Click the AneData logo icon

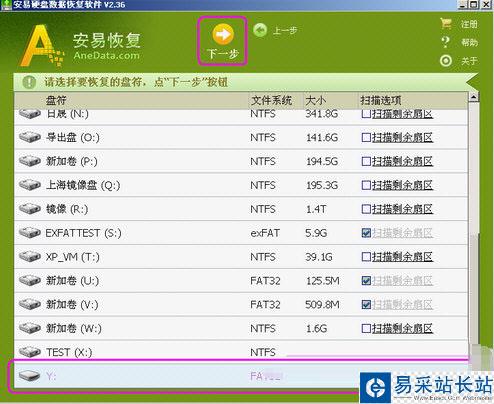42,45
